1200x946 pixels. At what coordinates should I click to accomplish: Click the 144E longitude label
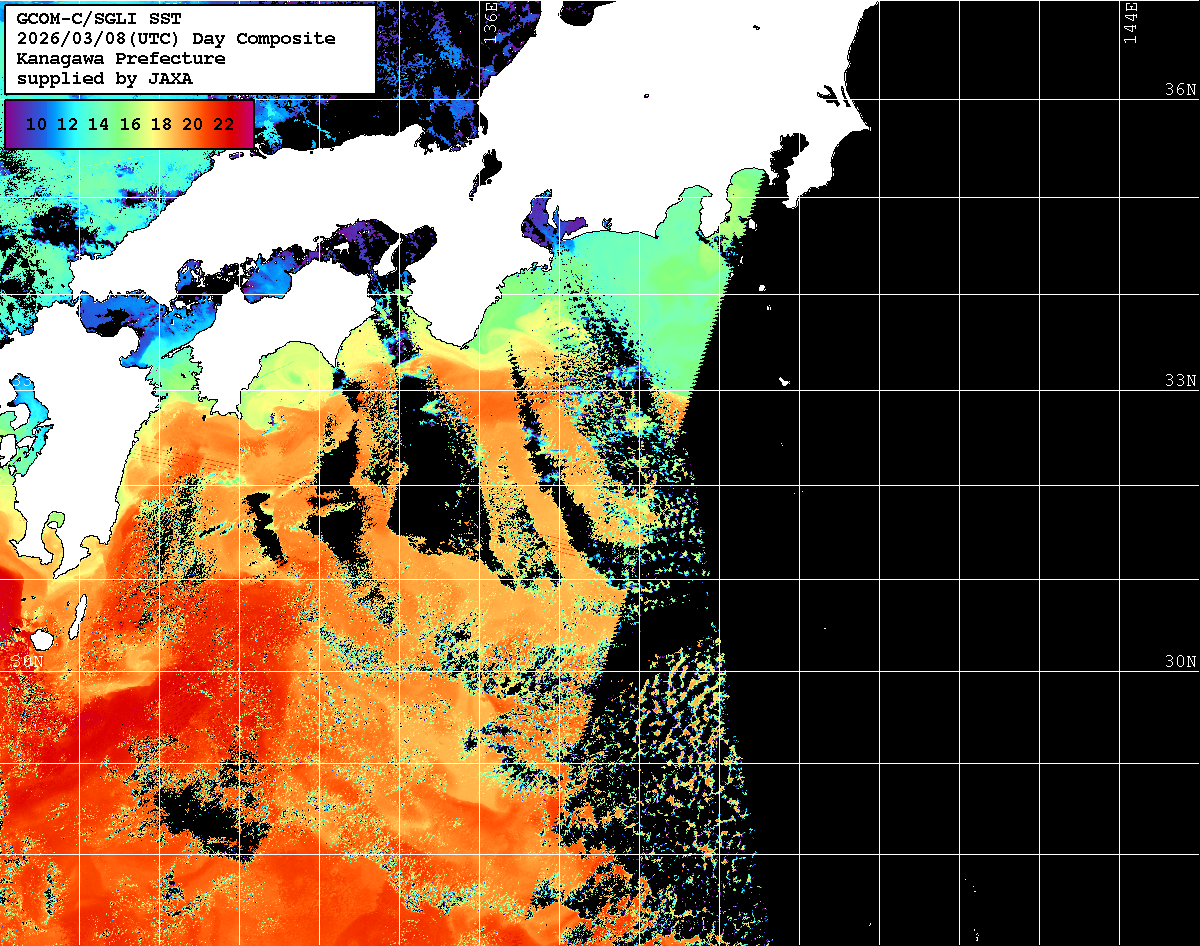(1130, 22)
